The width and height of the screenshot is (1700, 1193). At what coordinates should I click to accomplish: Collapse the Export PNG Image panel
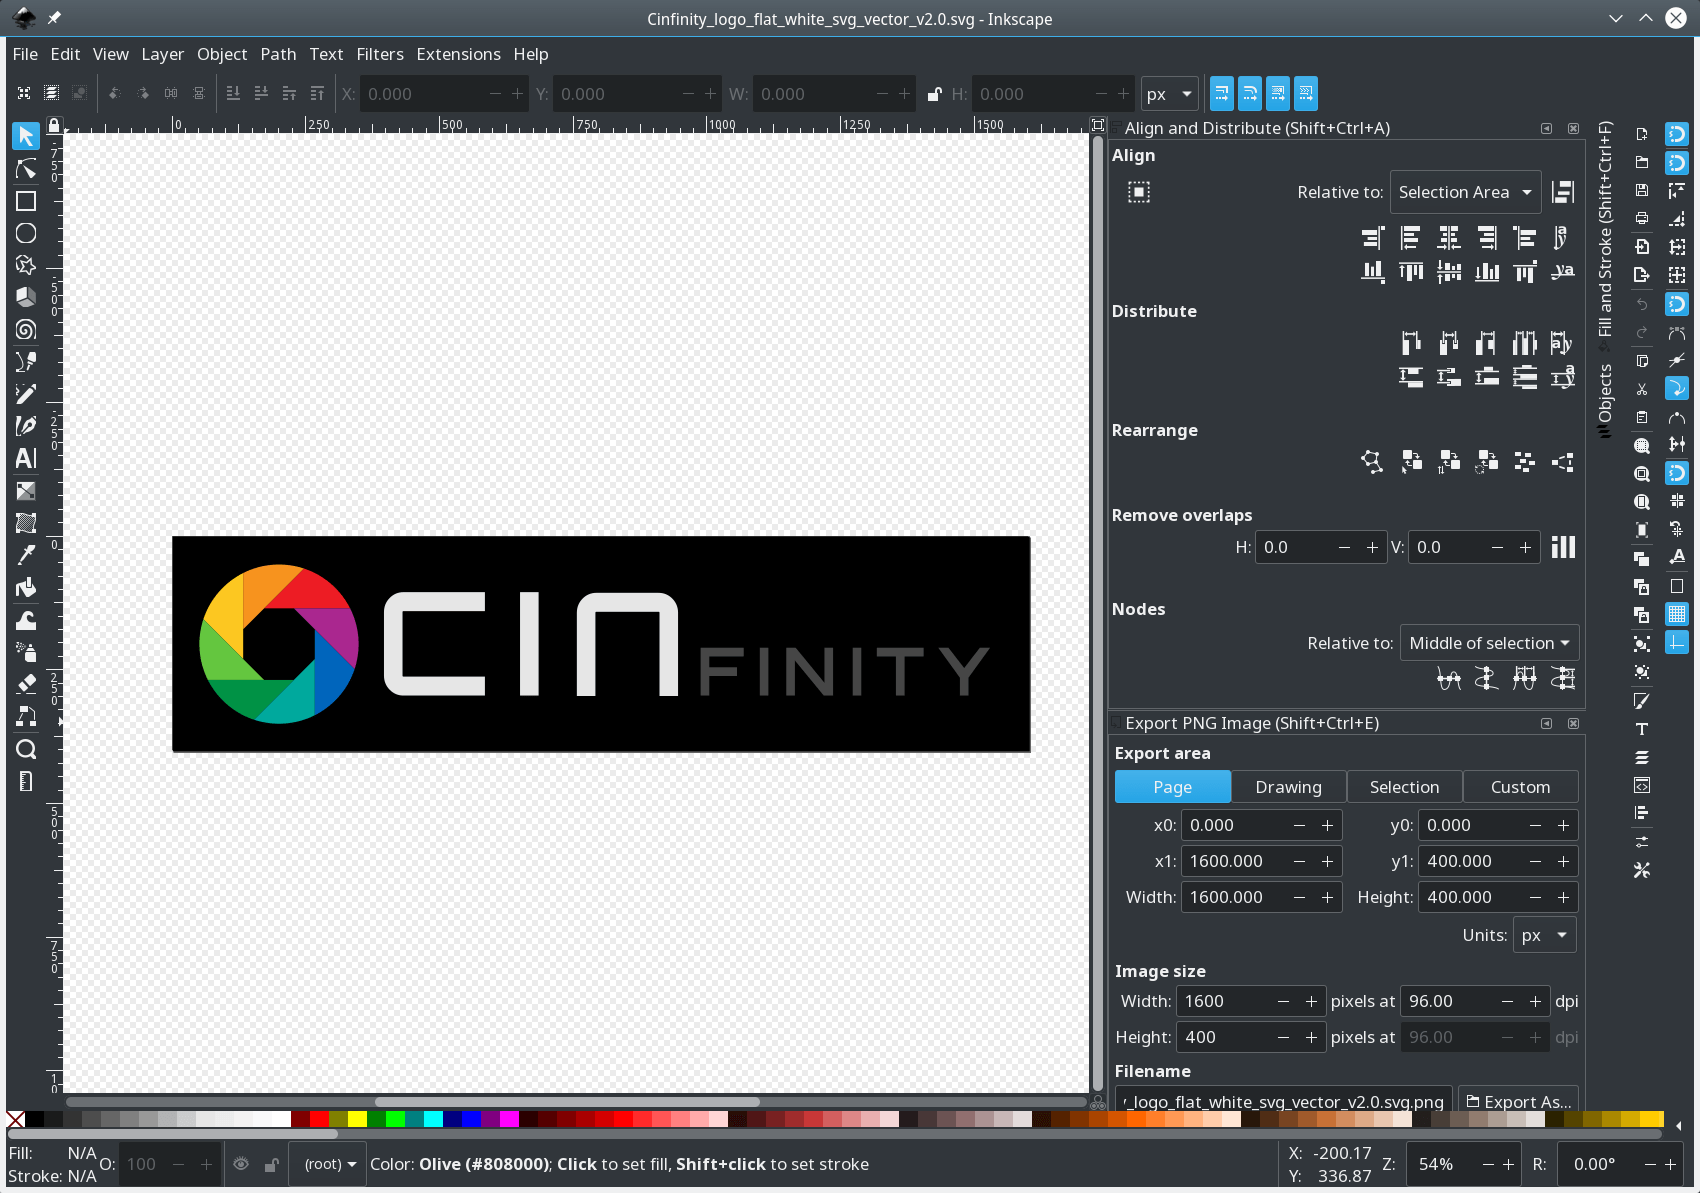point(1547,723)
